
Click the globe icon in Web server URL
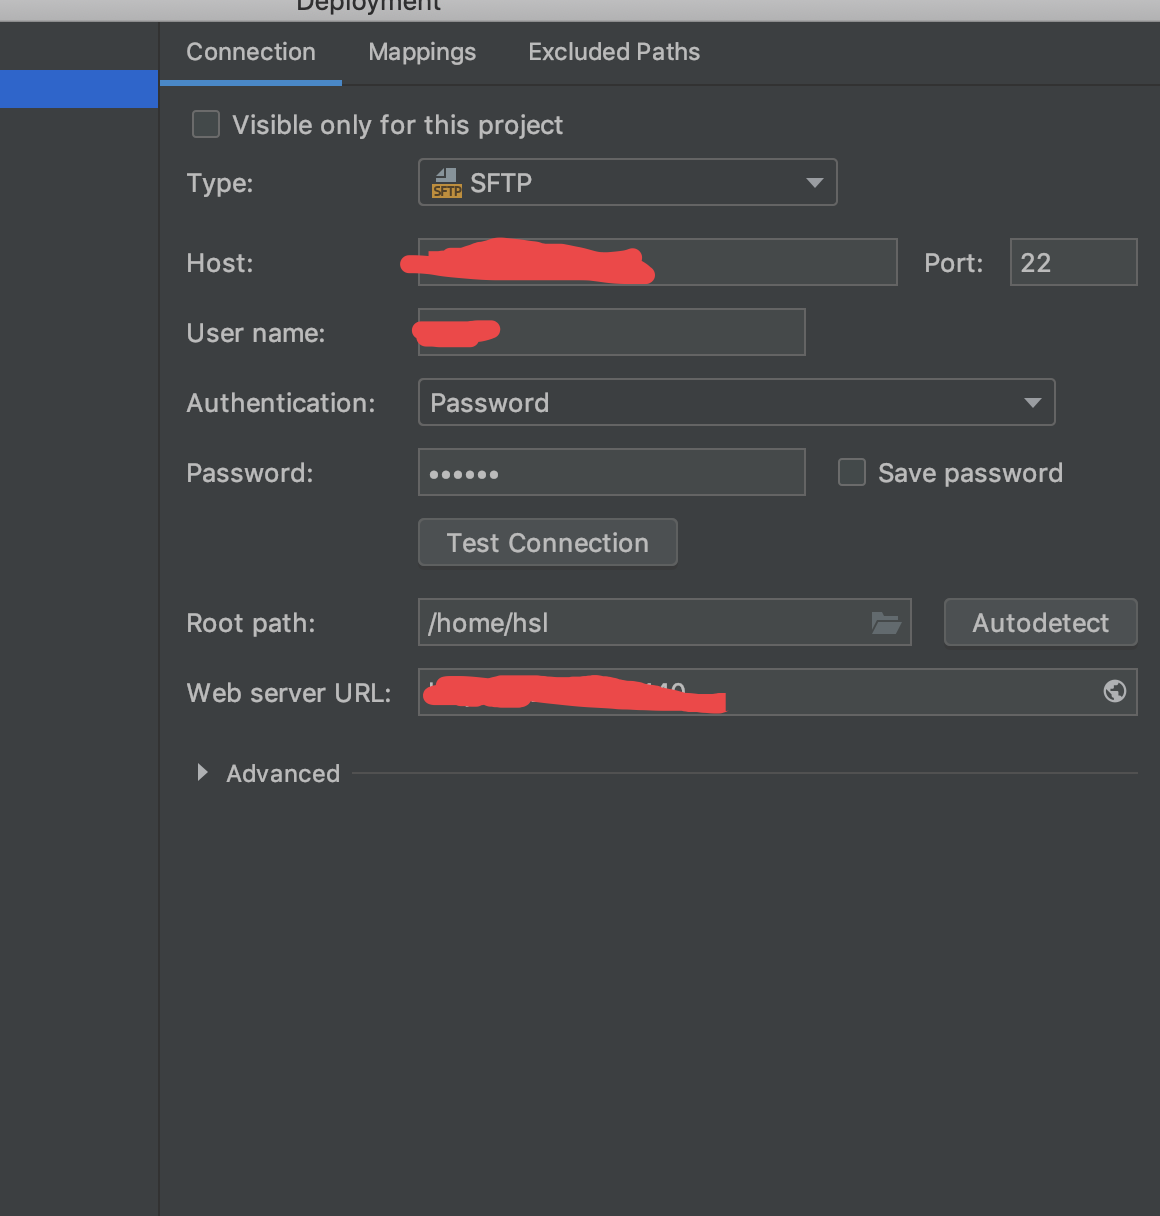[1114, 691]
